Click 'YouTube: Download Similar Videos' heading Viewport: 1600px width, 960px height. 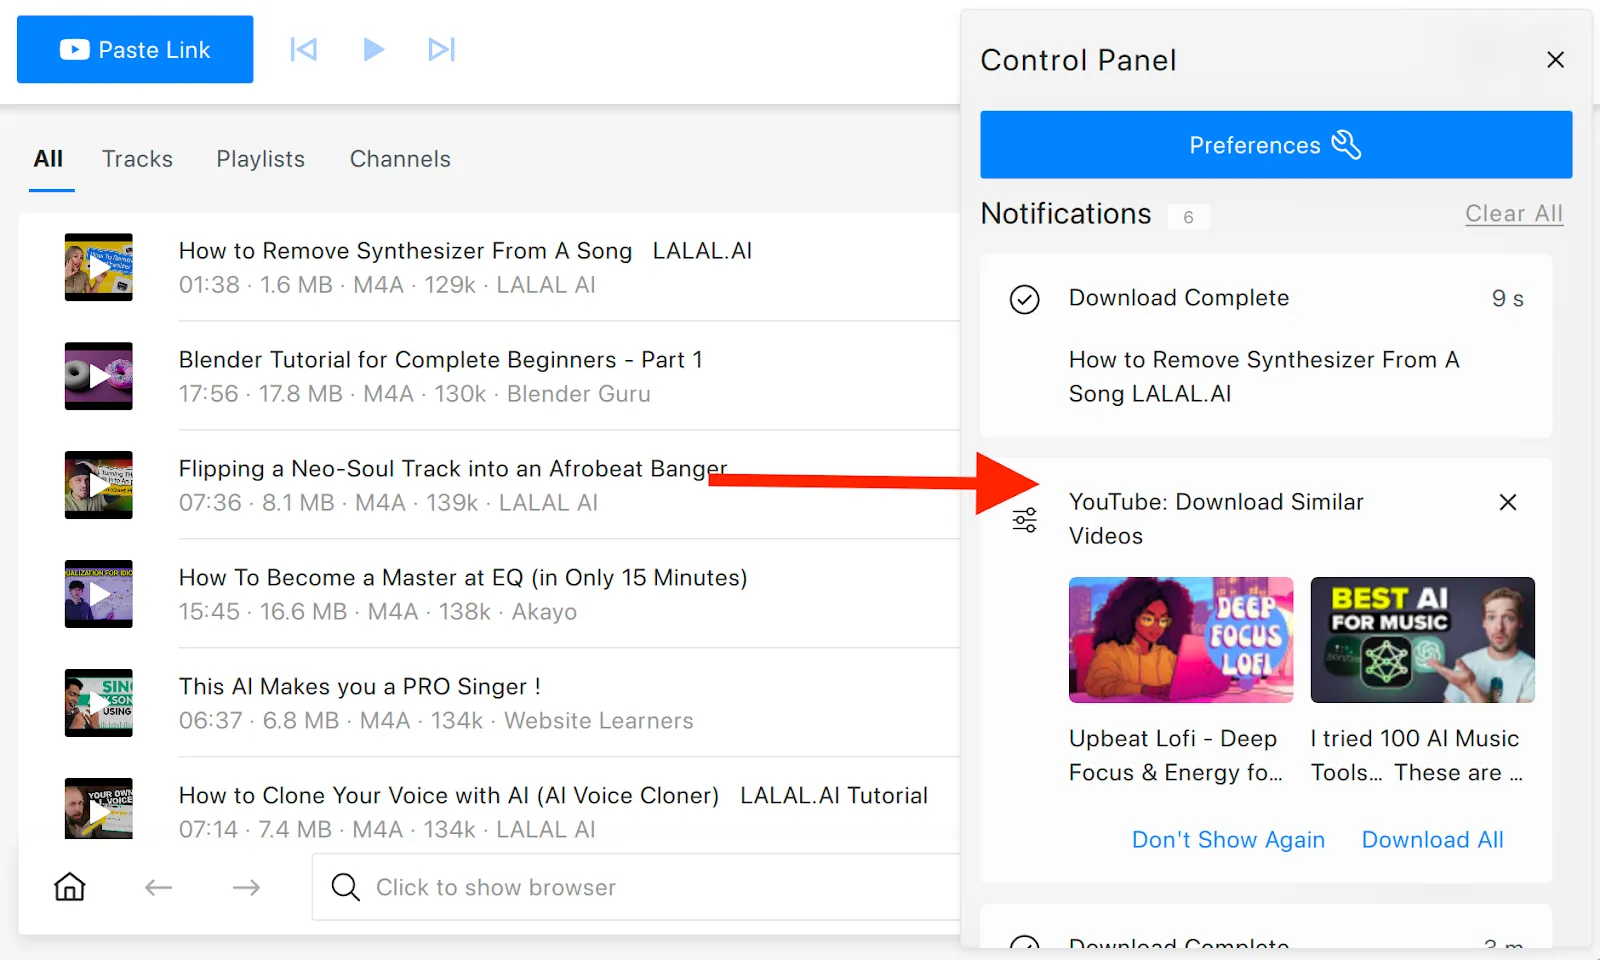pos(1216,519)
